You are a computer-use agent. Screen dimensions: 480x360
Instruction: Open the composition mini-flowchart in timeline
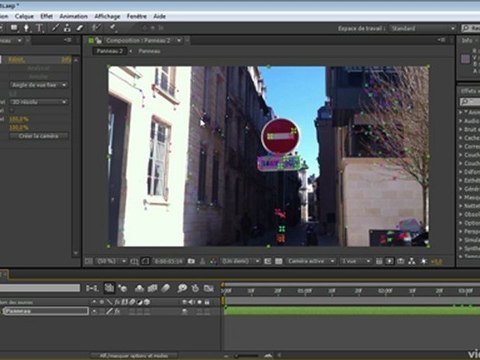[x=92, y=288]
